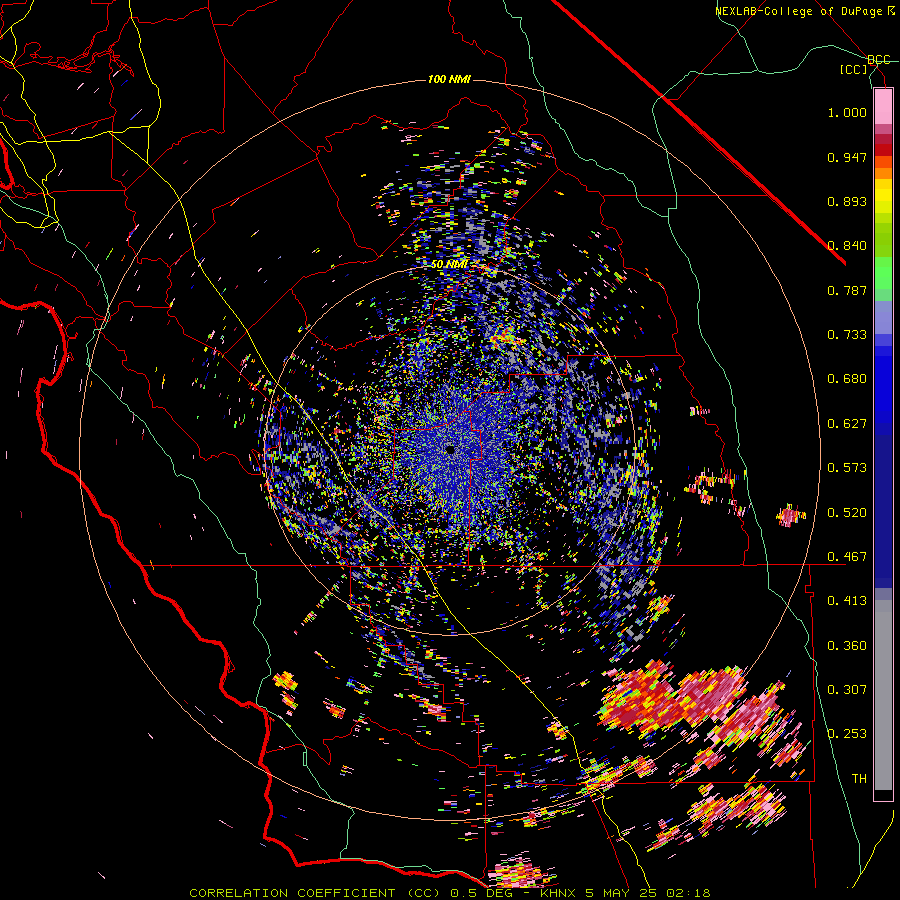Click the 0.893 scale value
900x900 pixels.
coord(847,201)
